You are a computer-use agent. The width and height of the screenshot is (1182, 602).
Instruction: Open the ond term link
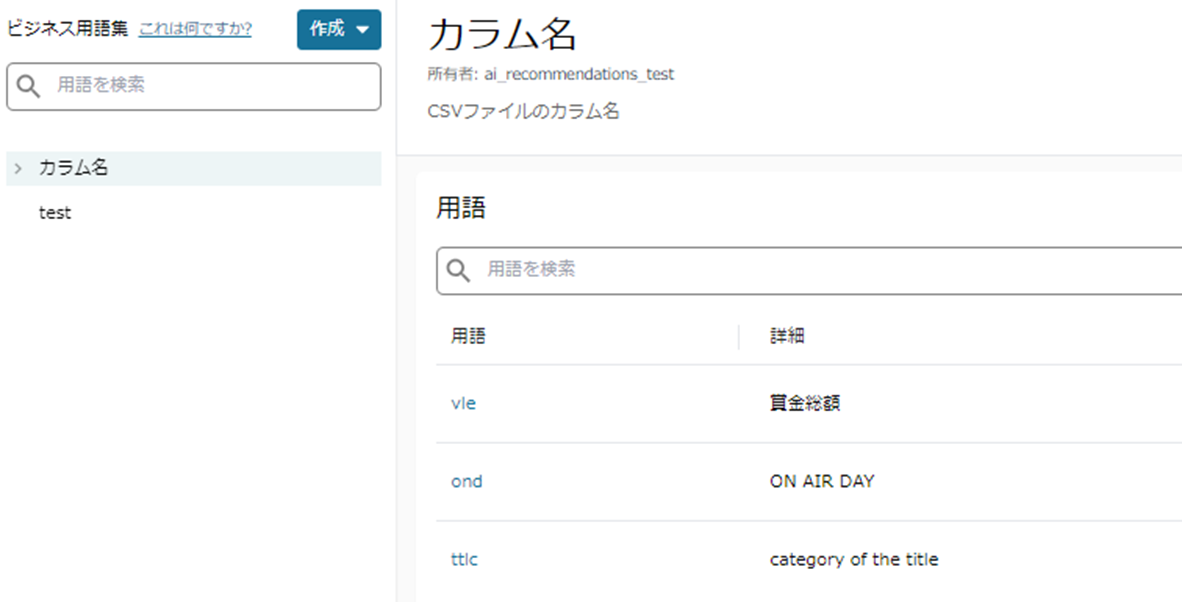point(467,481)
